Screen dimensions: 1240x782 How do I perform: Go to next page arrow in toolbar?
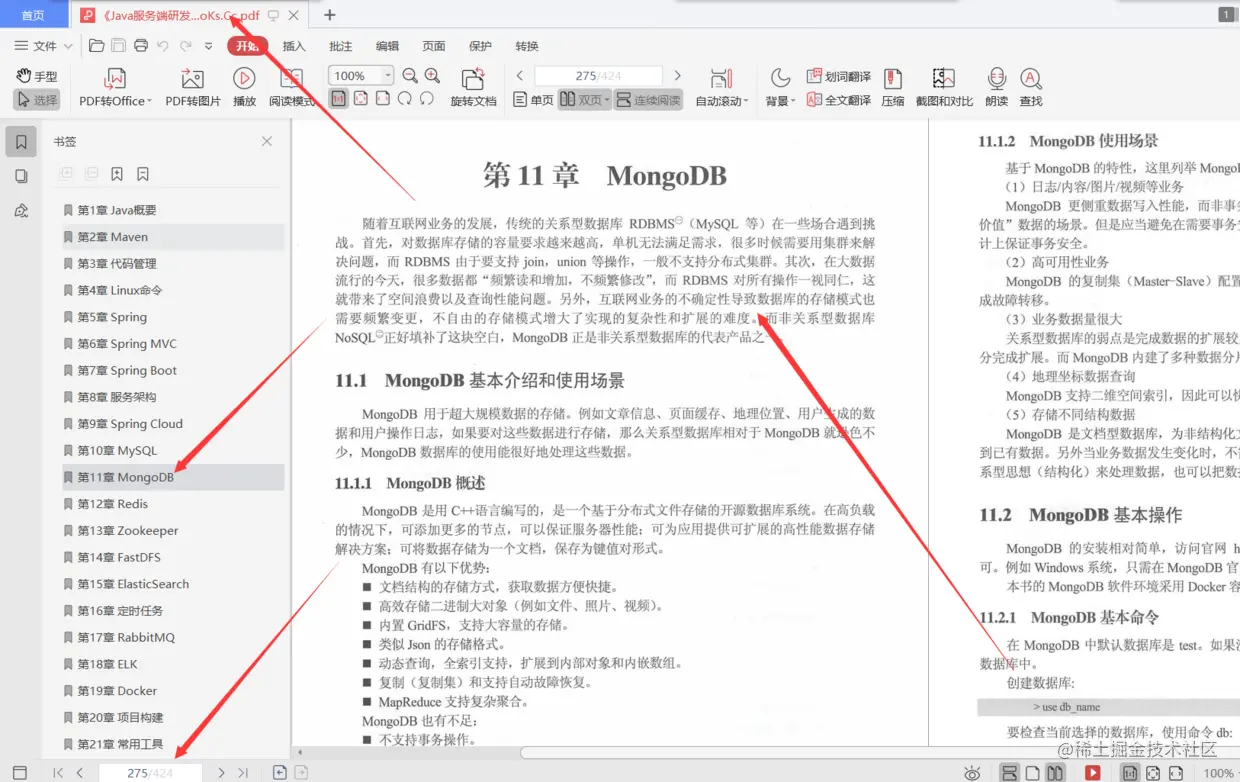point(677,75)
